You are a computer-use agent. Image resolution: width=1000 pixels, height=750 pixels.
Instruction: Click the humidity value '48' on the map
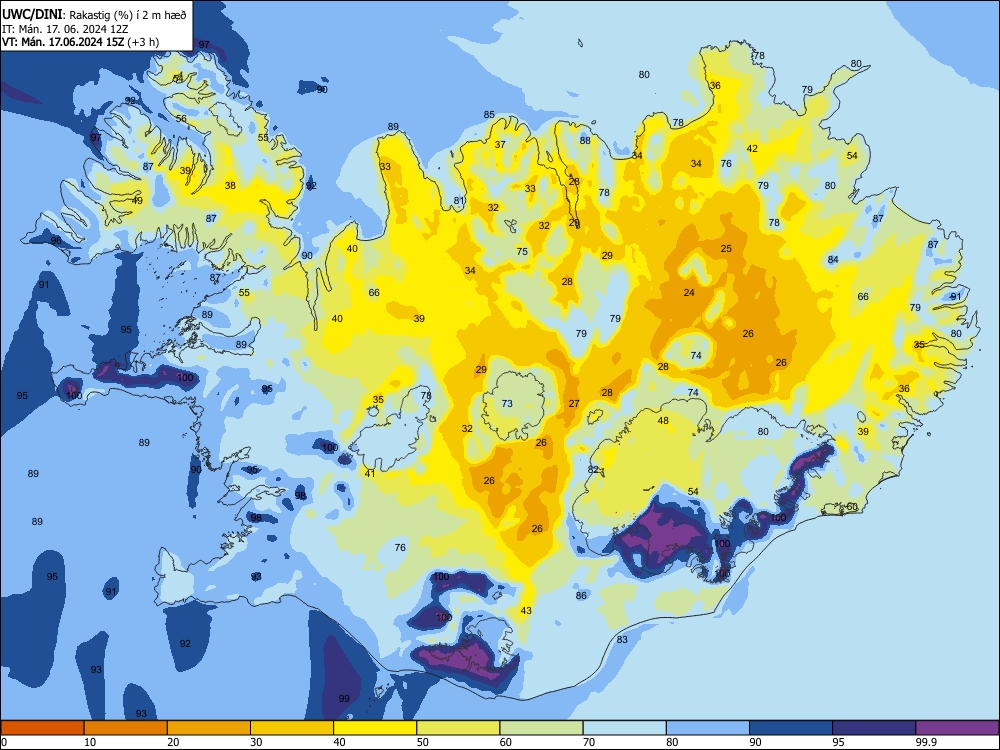coord(663,420)
